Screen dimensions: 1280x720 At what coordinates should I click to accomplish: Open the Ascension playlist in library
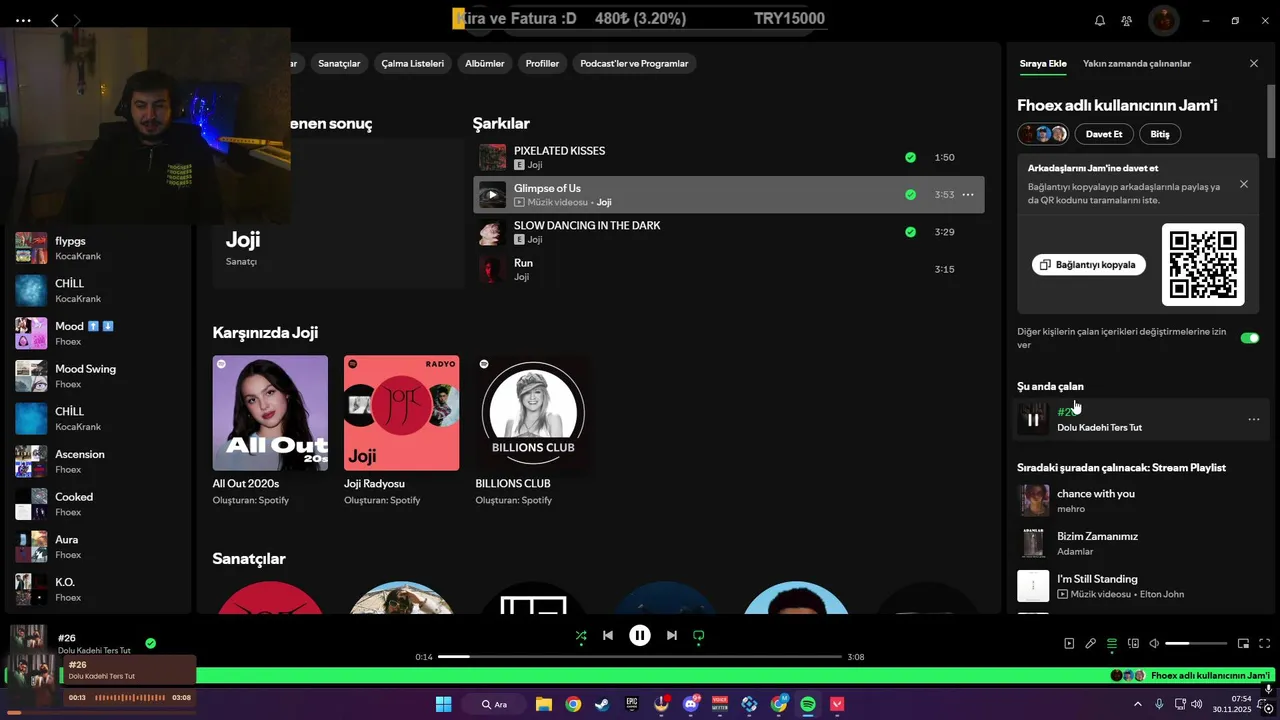point(98,461)
